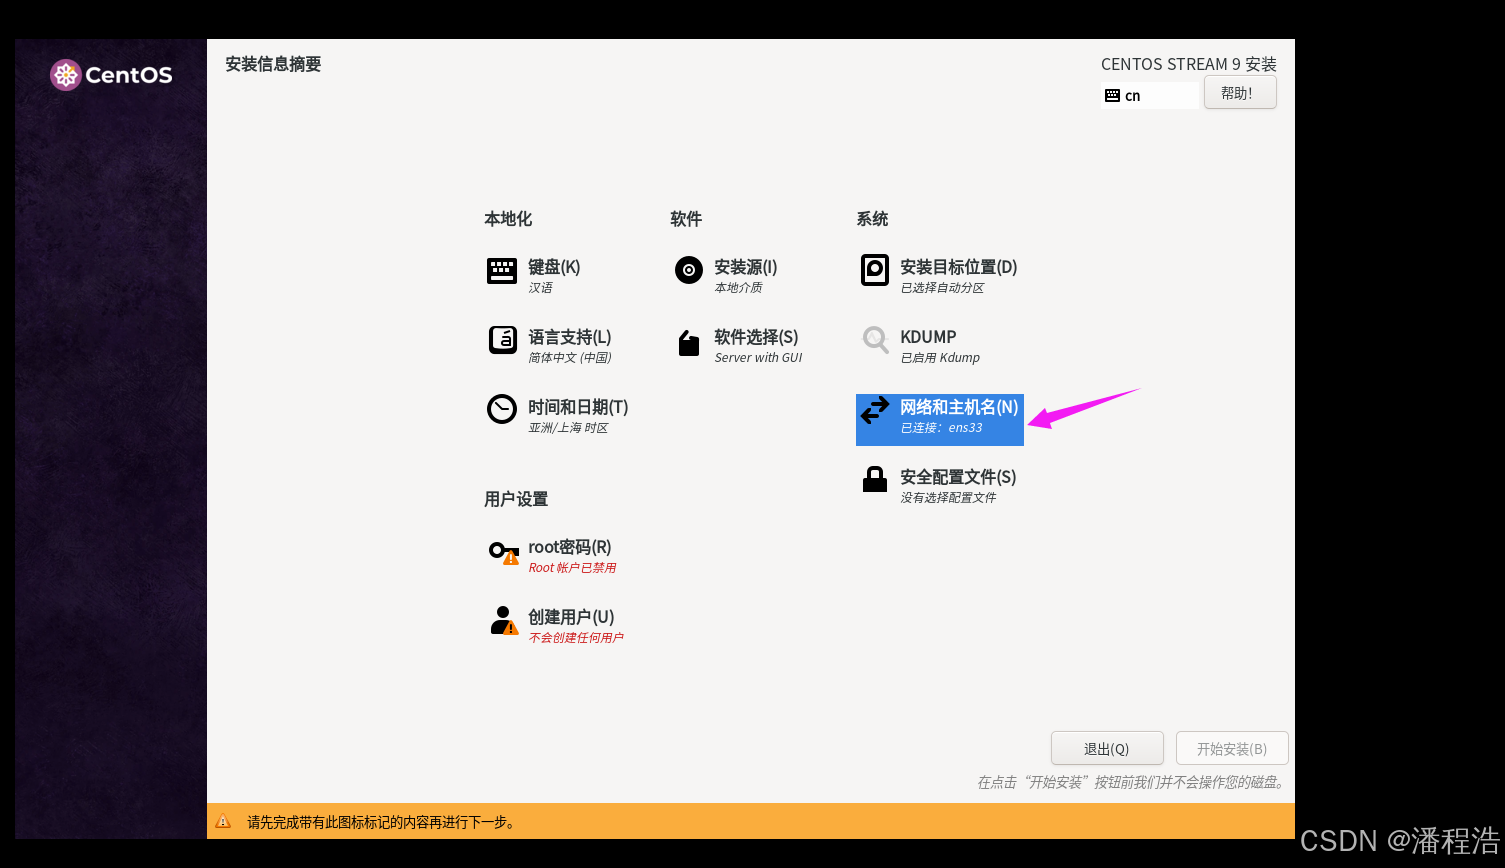
Task: Click the 本地化 section heading
Action: click(508, 219)
